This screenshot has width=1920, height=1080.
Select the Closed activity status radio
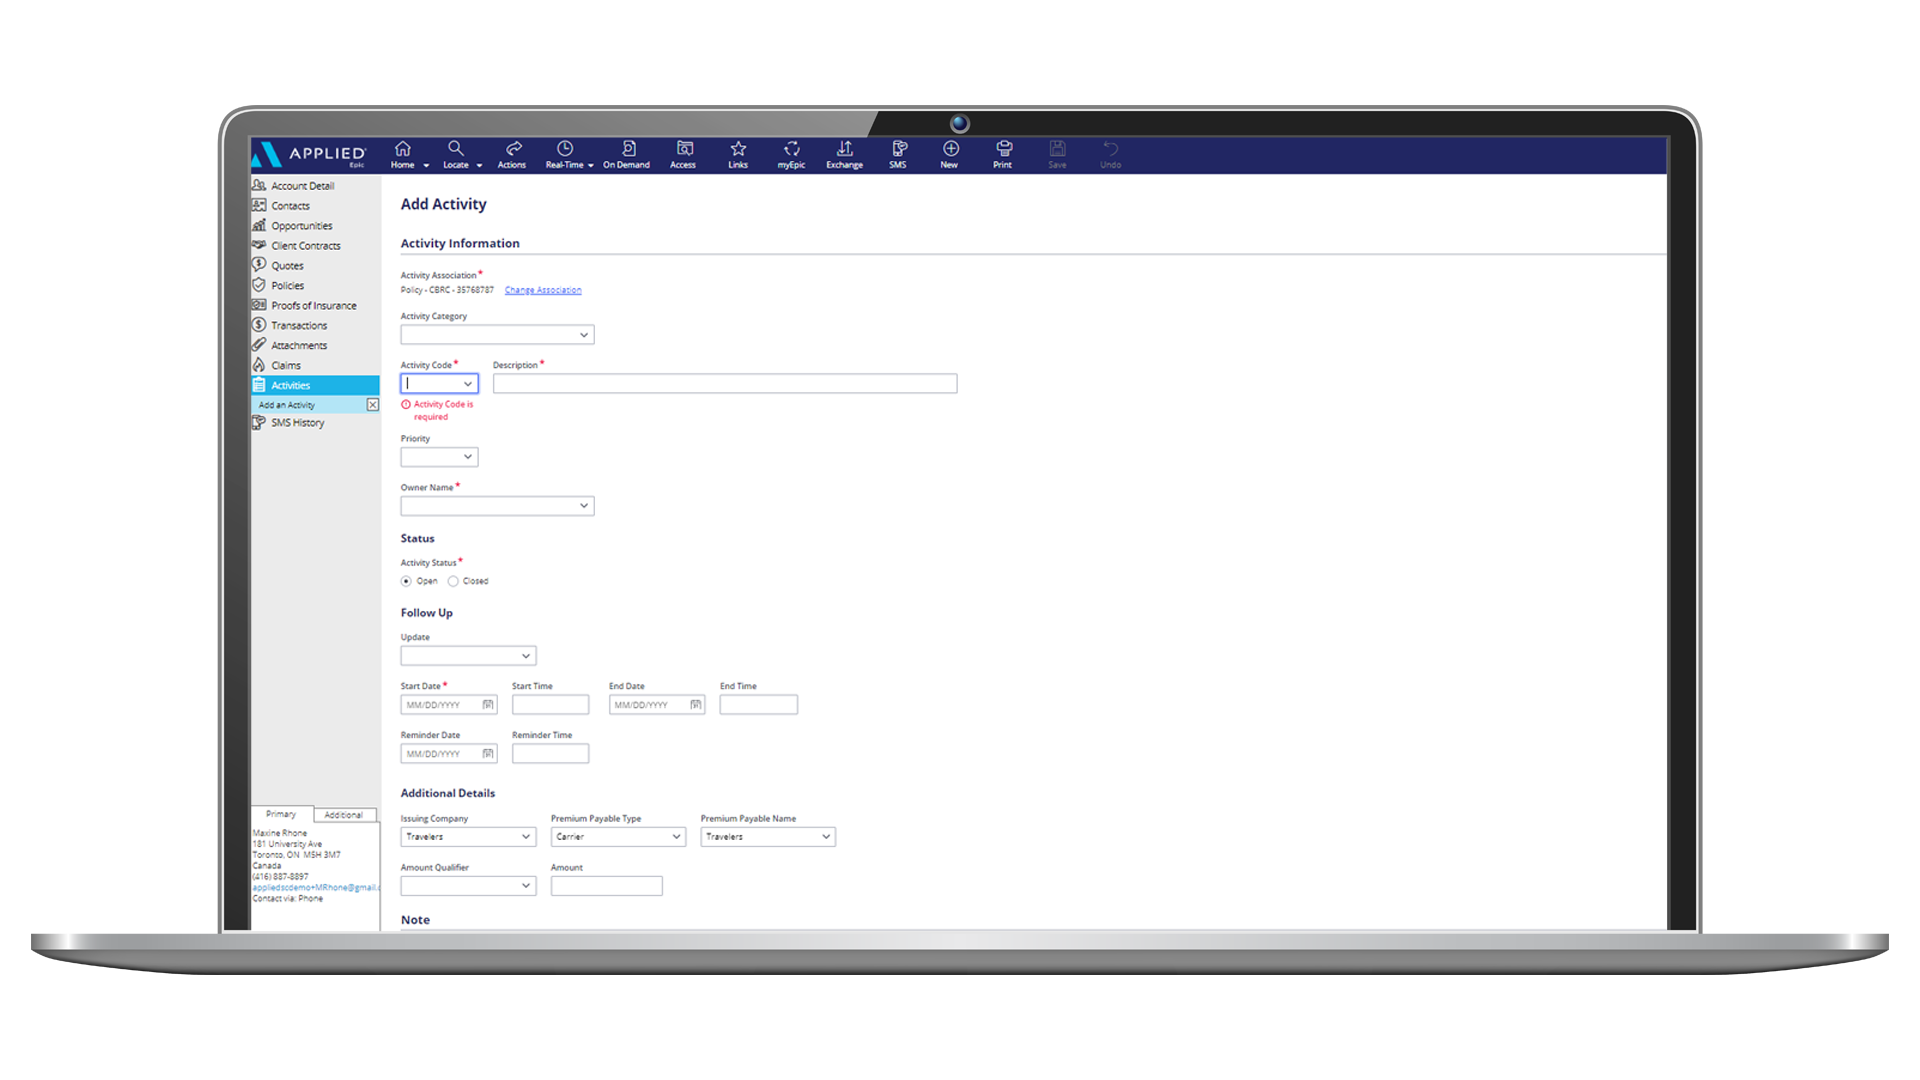(453, 581)
